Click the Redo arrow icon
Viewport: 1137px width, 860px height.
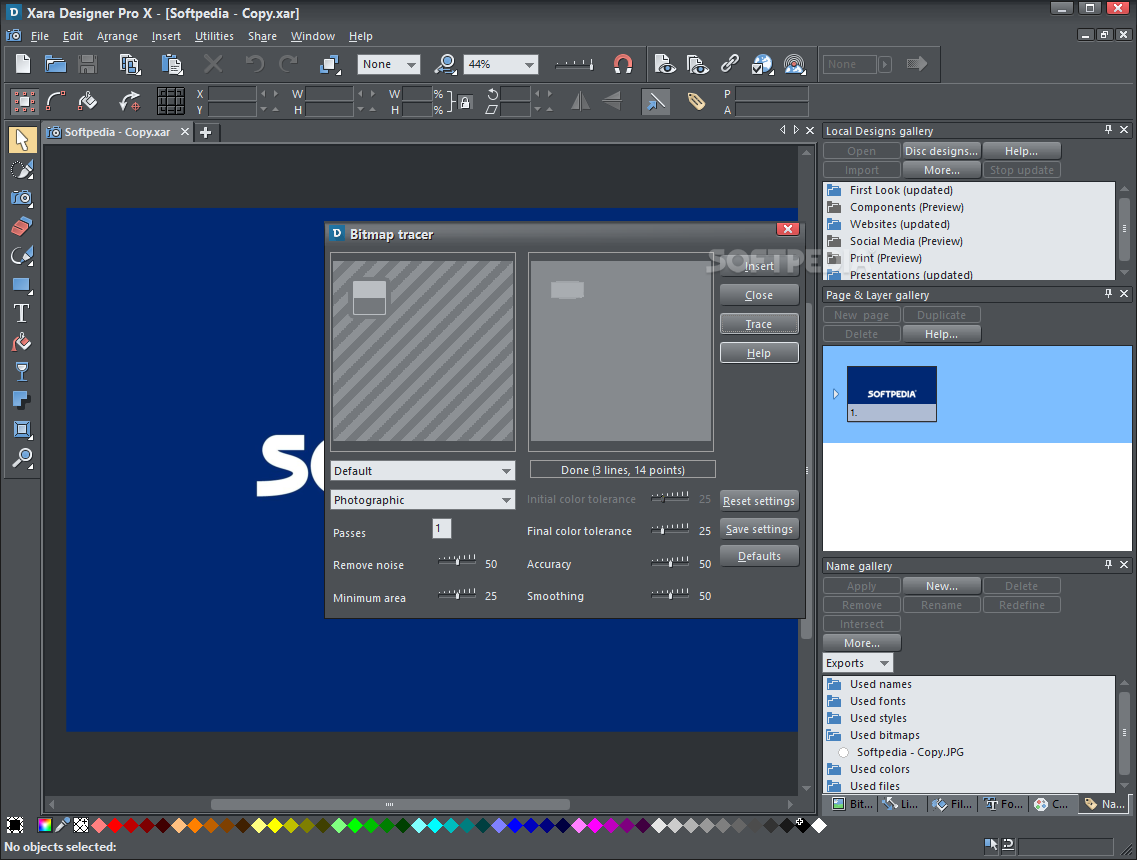pyautogui.click(x=289, y=64)
